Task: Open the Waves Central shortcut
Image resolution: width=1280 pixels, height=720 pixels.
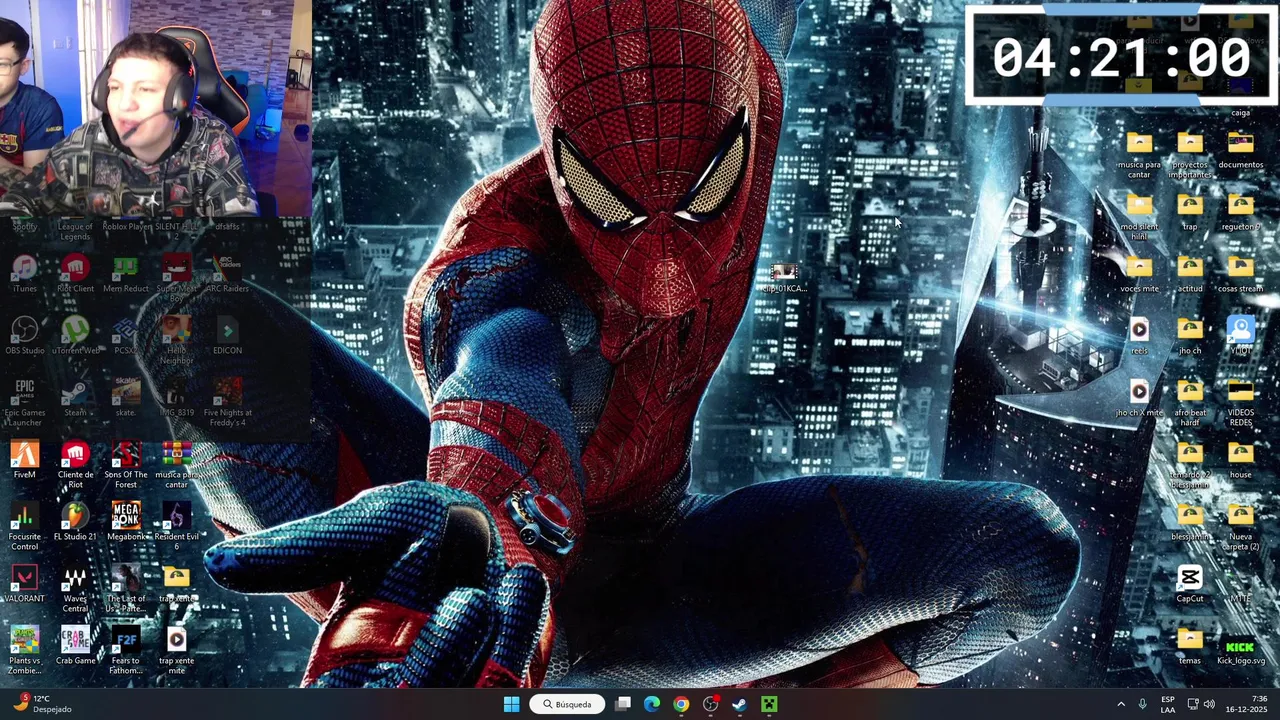Action: click(x=75, y=589)
